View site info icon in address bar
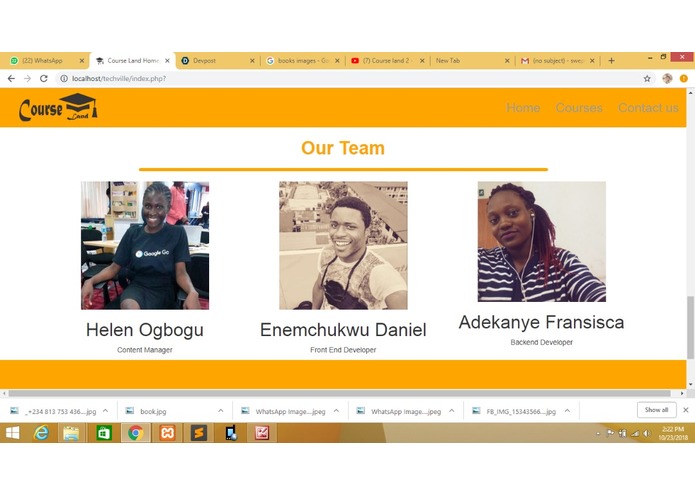This screenshot has height=494, width=695. pyautogui.click(x=64, y=78)
